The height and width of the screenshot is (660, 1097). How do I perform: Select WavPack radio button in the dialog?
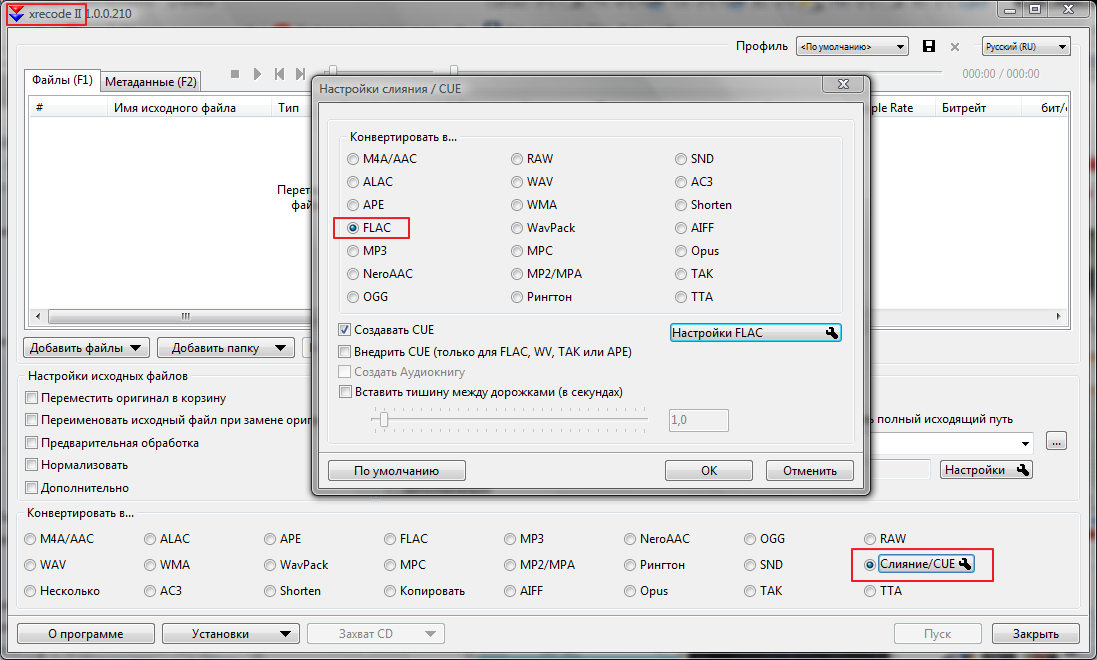(x=517, y=228)
